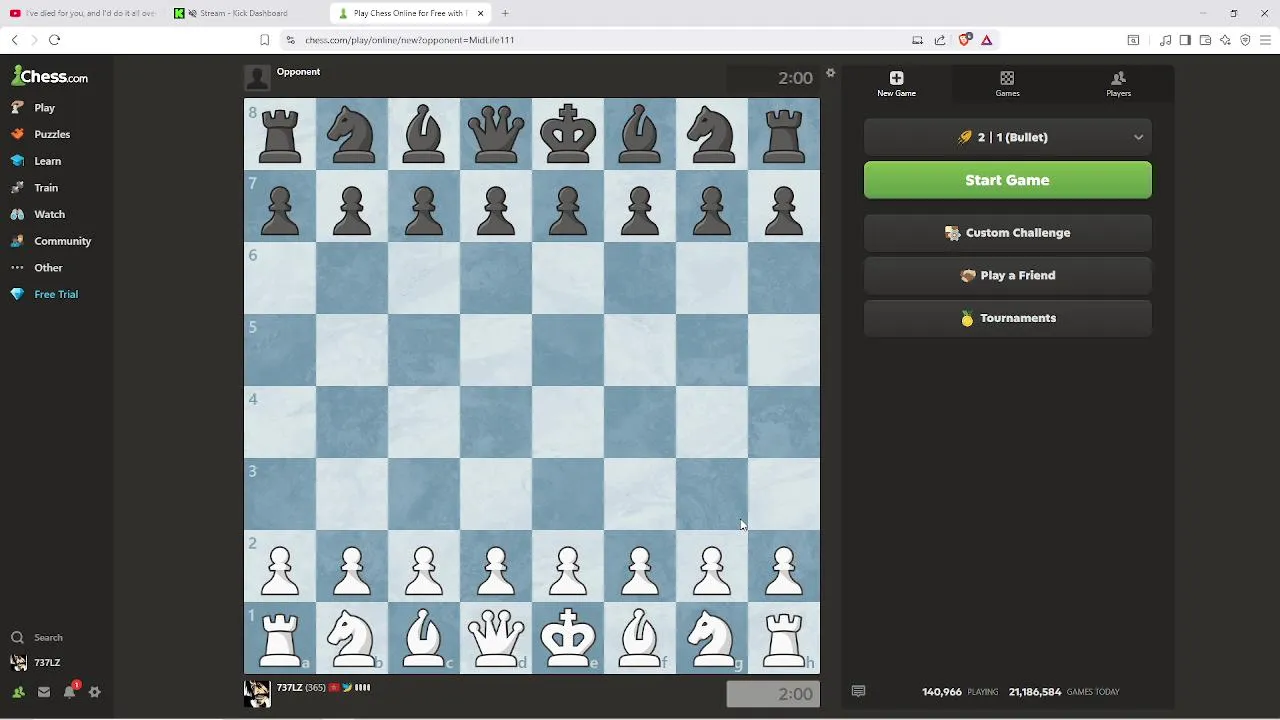The width and height of the screenshot is (1280, 720).
Task: Switch to the Games tab
Action: [1007, 84]
